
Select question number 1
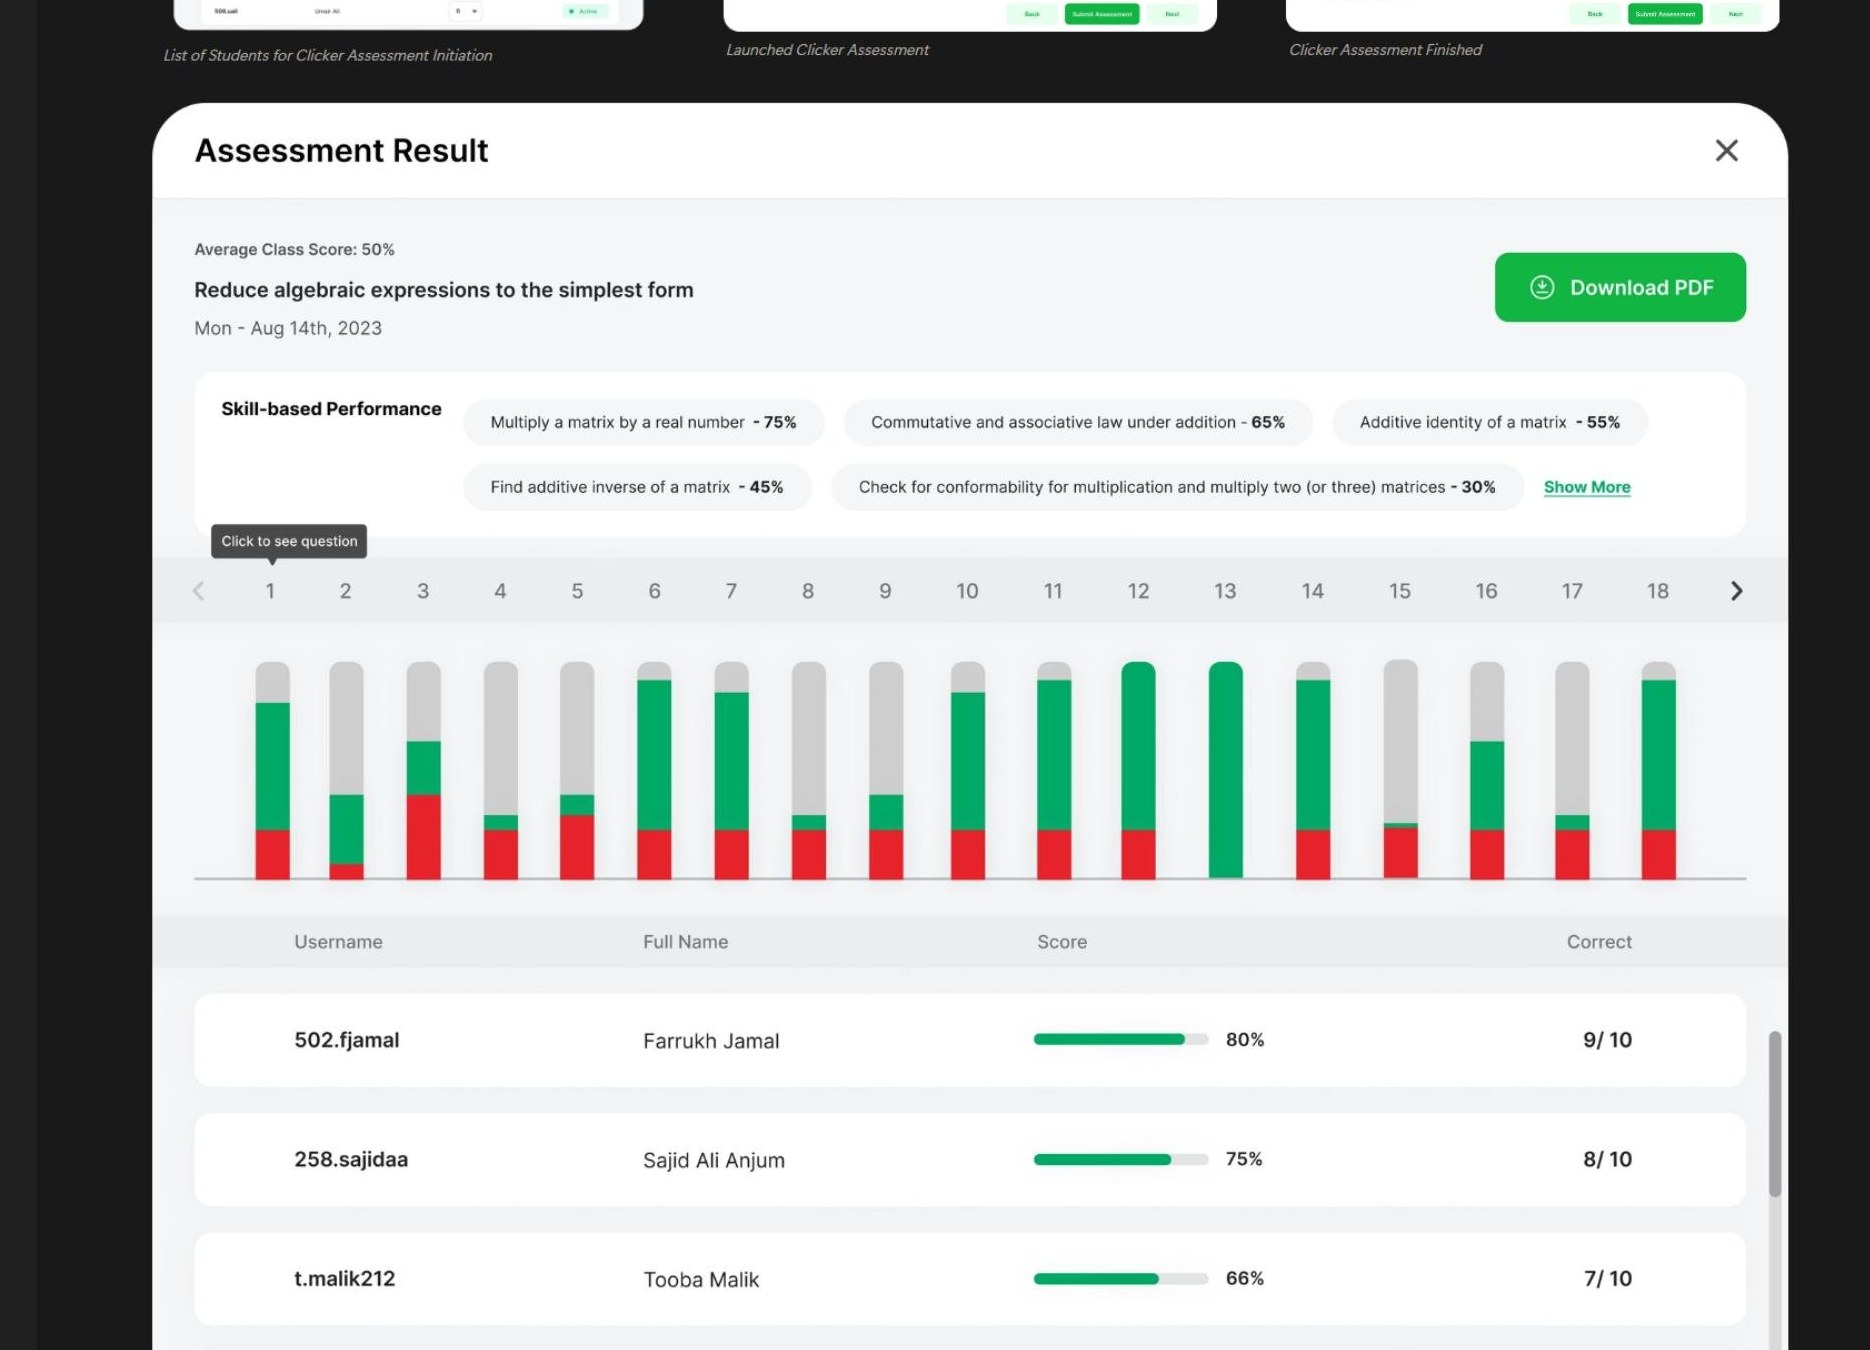(x=270, y=591)
